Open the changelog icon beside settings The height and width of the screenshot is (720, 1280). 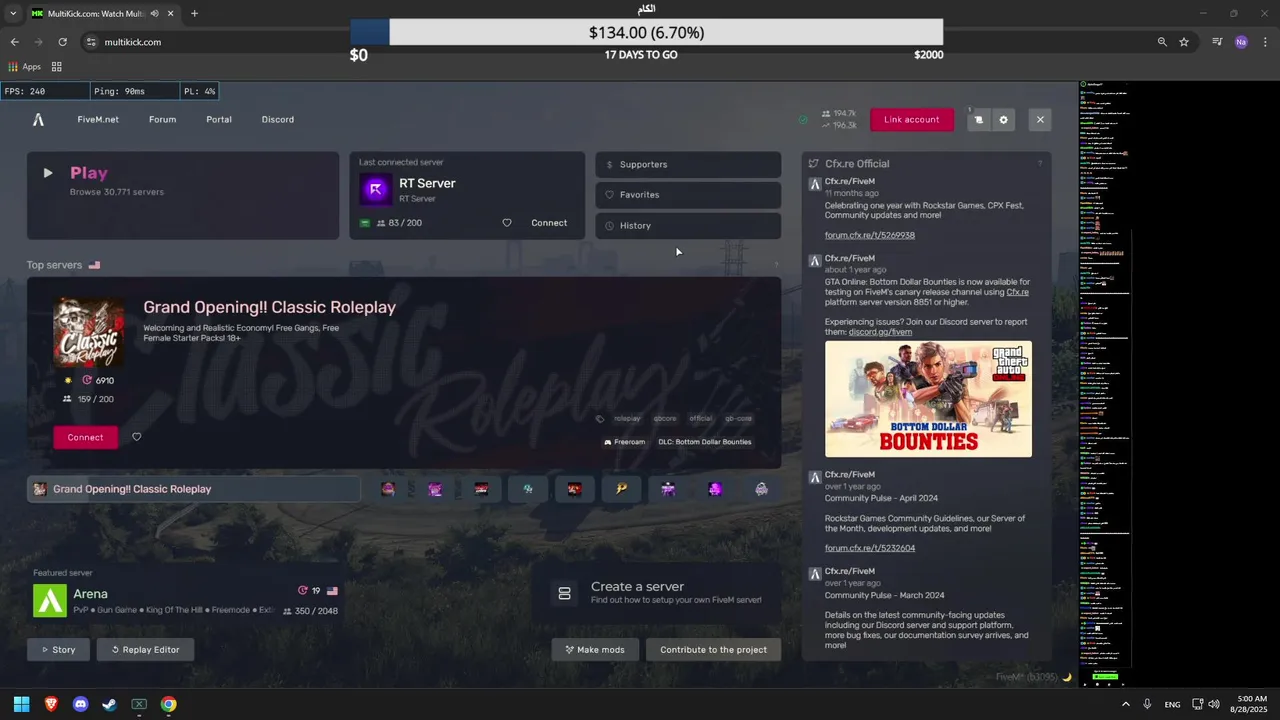(978, 120)
